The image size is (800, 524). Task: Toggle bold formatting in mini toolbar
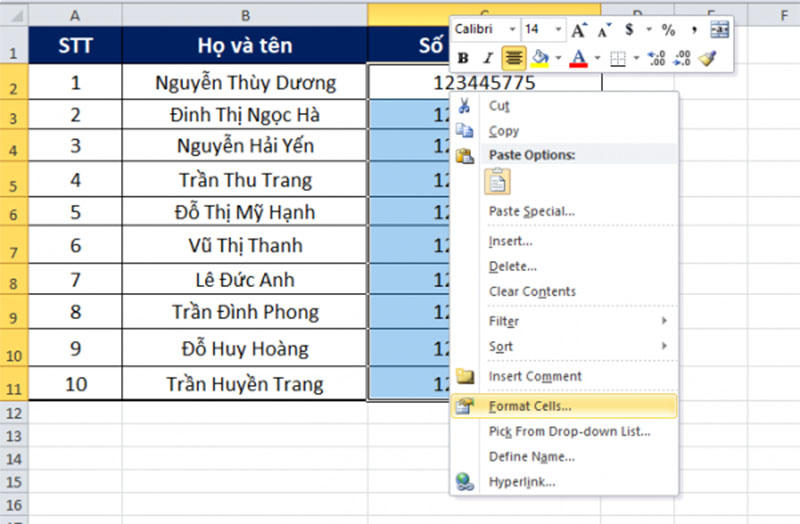click(463, 58)
